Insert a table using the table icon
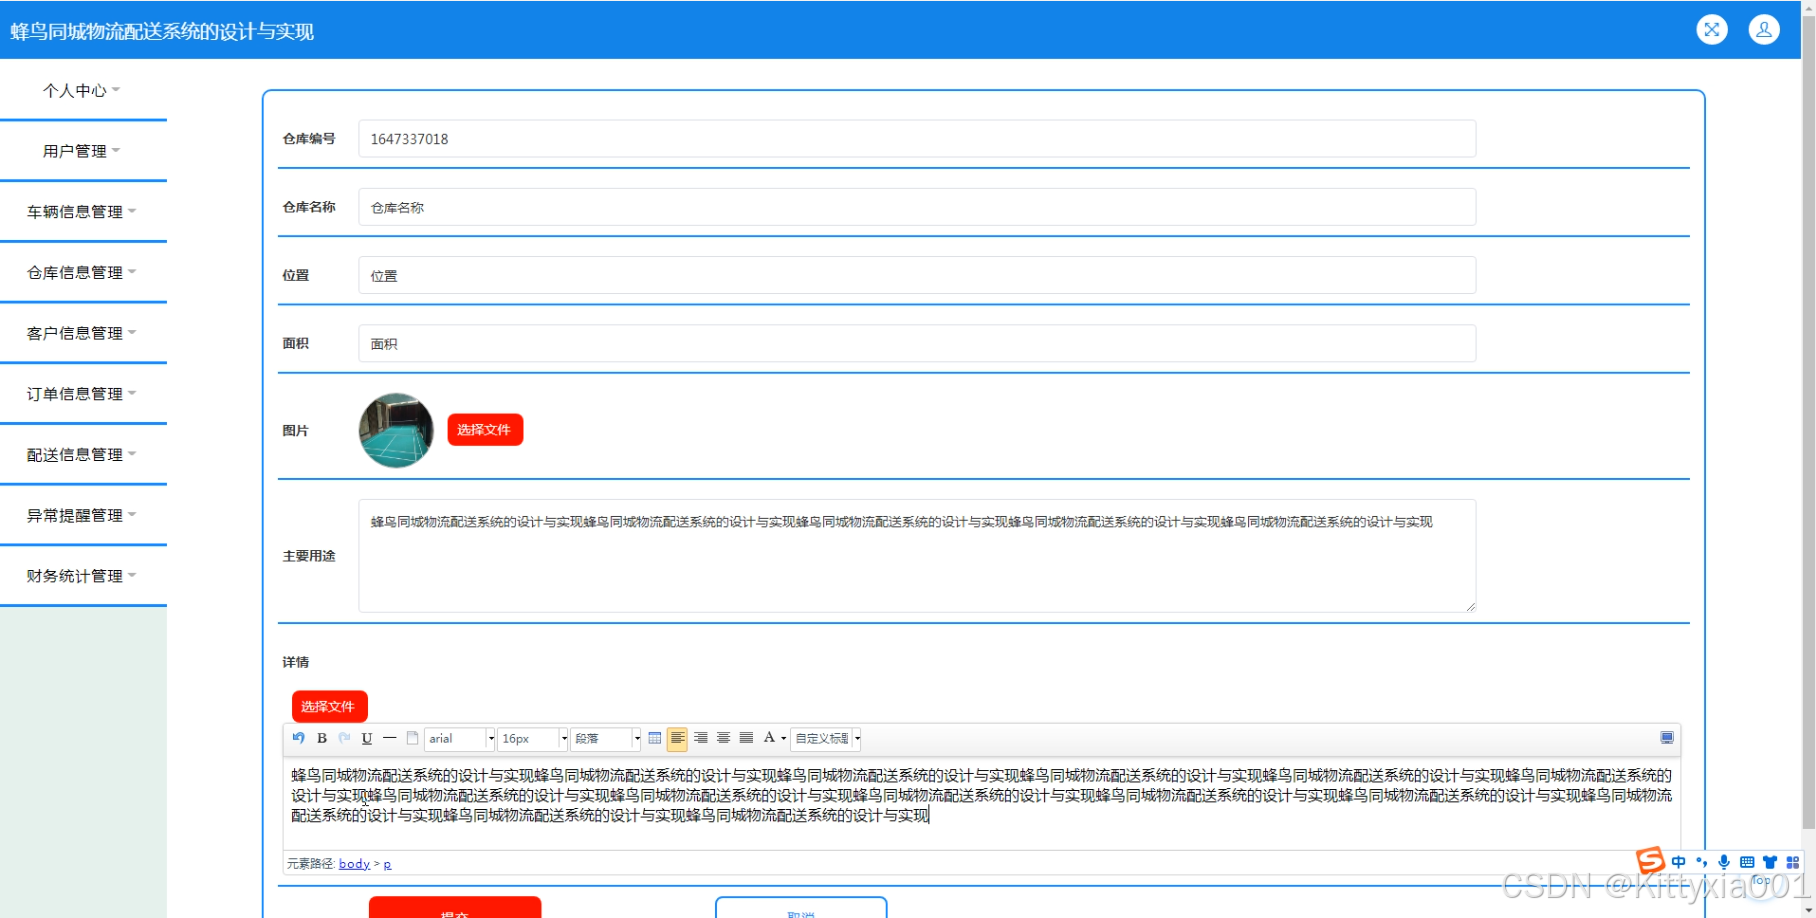This screenshot has width=1816, height=918. (654, 738)
